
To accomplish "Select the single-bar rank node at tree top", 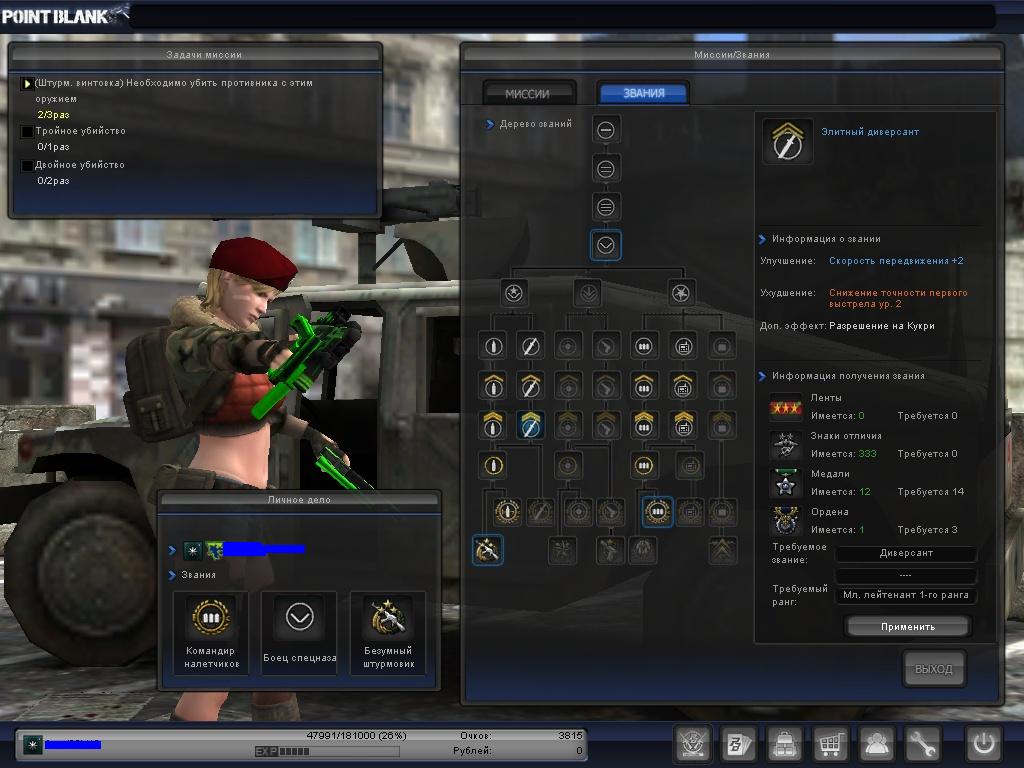I will 605,130.
